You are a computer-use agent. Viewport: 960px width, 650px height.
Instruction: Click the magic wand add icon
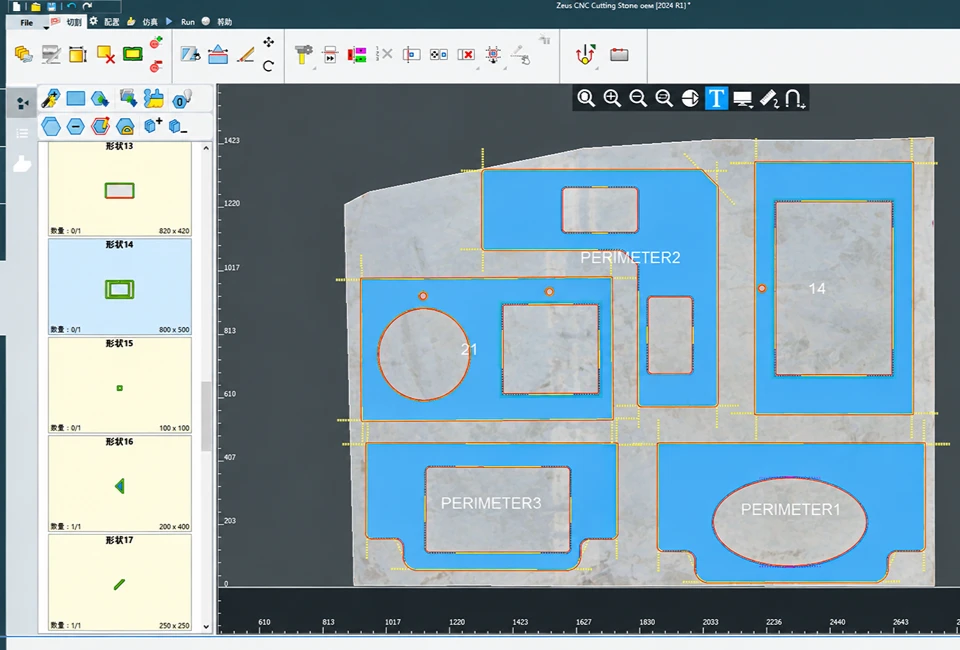50,99
